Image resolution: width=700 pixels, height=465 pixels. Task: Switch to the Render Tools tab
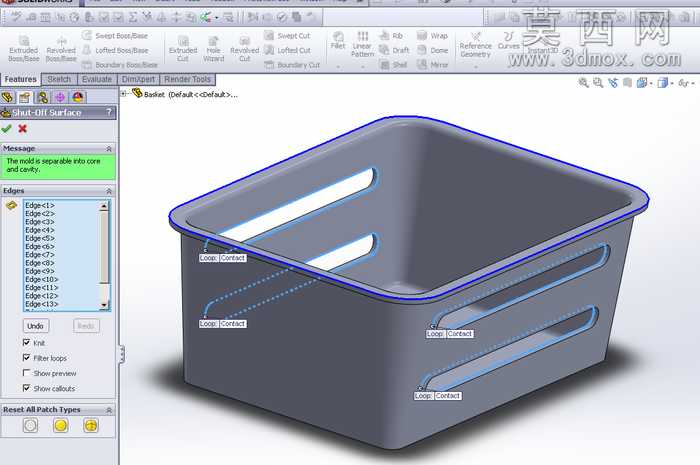tap(188, 79)
